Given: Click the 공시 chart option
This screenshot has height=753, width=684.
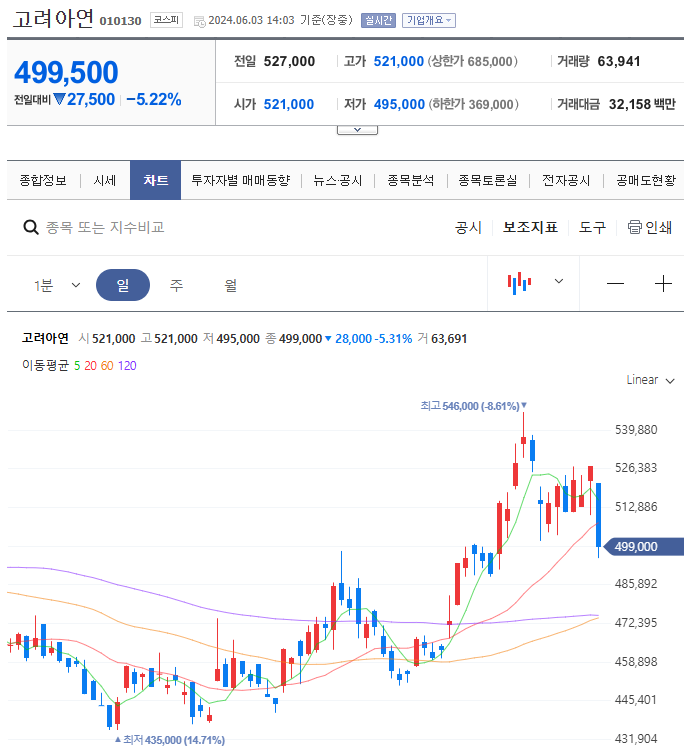Looking at the screenshot, I should pos(468,227).
